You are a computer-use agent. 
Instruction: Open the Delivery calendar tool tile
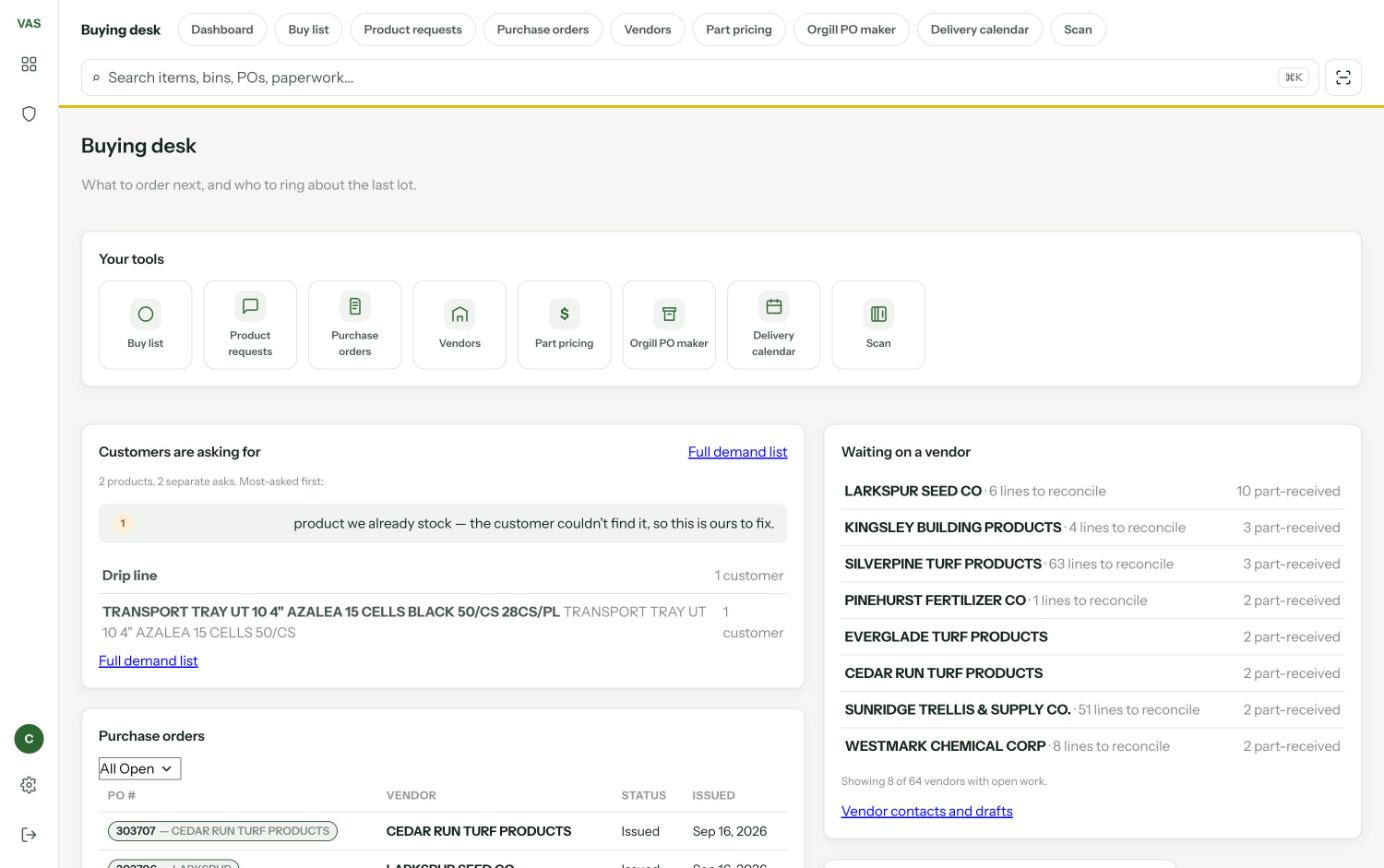tap(774, 325)
